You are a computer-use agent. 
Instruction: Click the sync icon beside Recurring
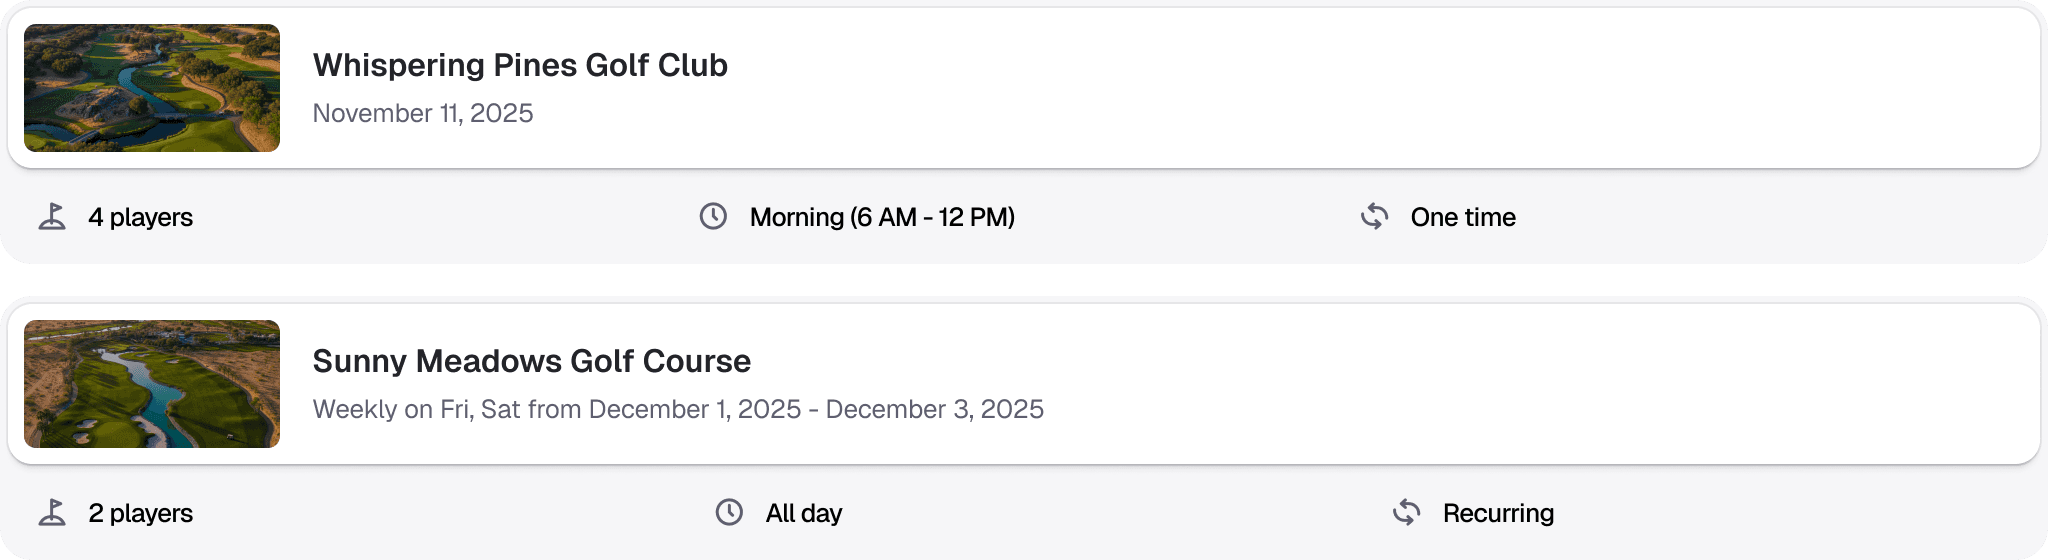click(1407, 512)
